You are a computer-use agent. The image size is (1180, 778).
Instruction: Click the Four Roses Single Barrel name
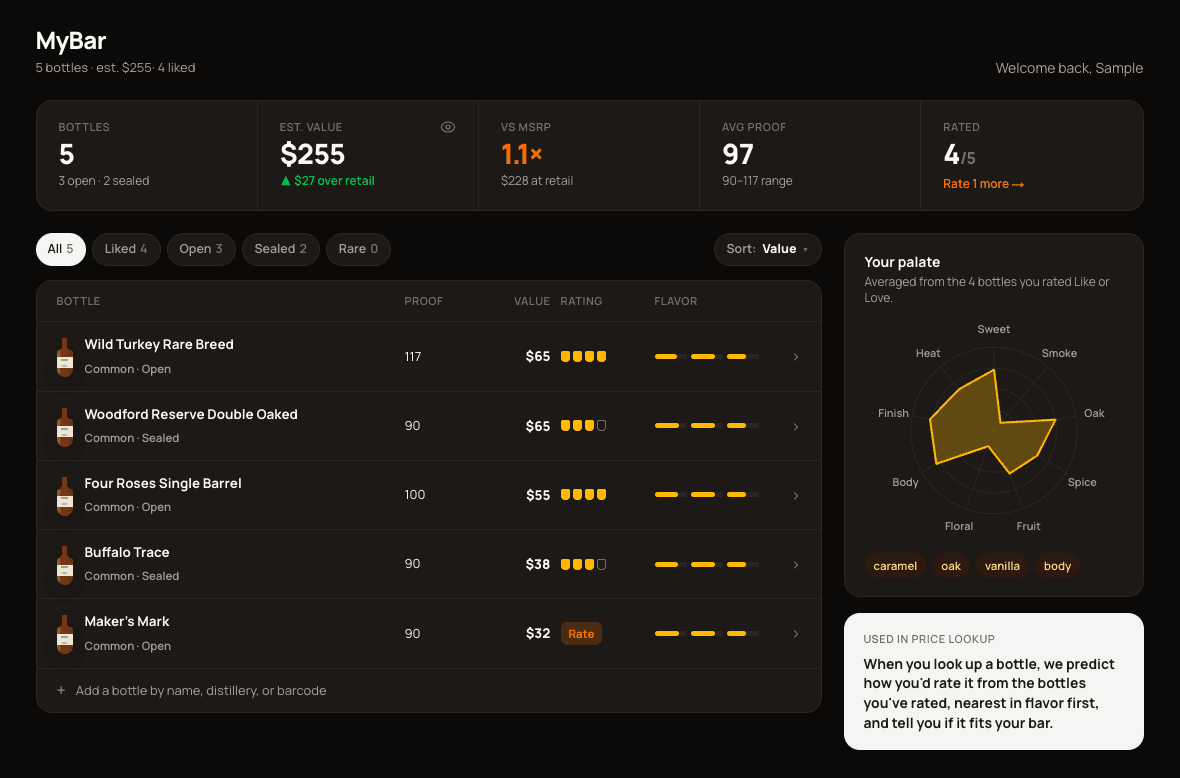(163, 483)
